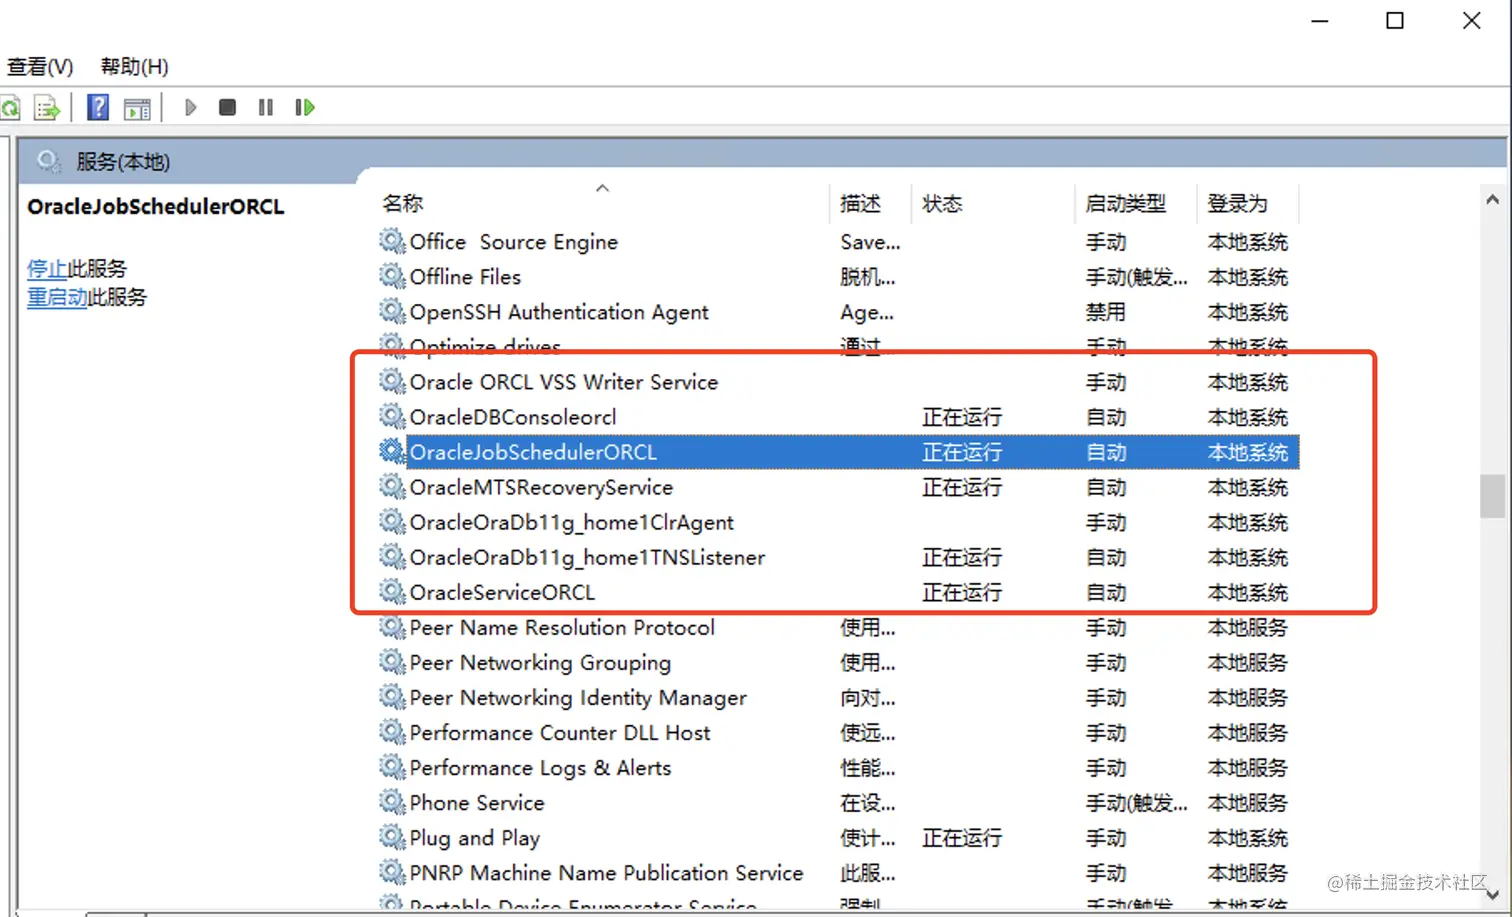Click the 重启动 link to restart service
The image size is (1512, 917).
coord(57,297)
